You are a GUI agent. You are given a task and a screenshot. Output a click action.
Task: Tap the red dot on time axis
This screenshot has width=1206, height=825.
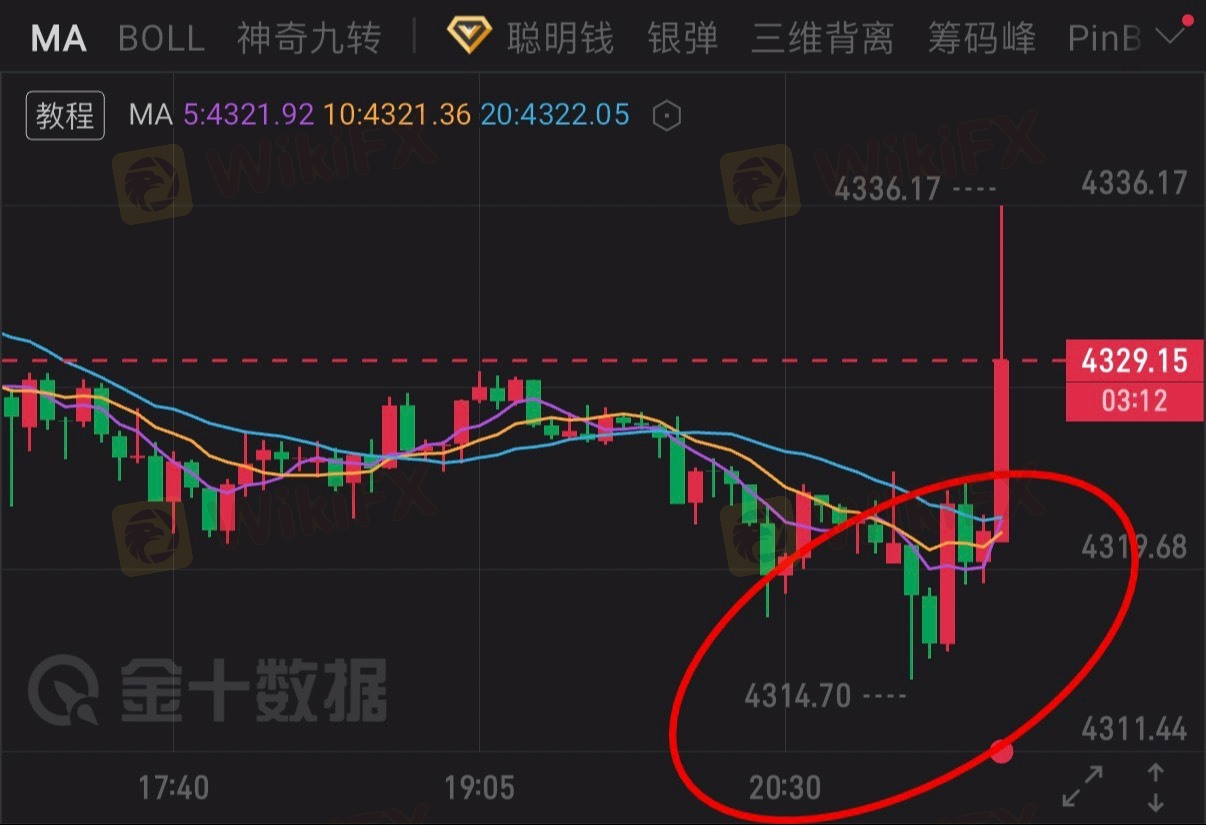[x=1001, y=751]
